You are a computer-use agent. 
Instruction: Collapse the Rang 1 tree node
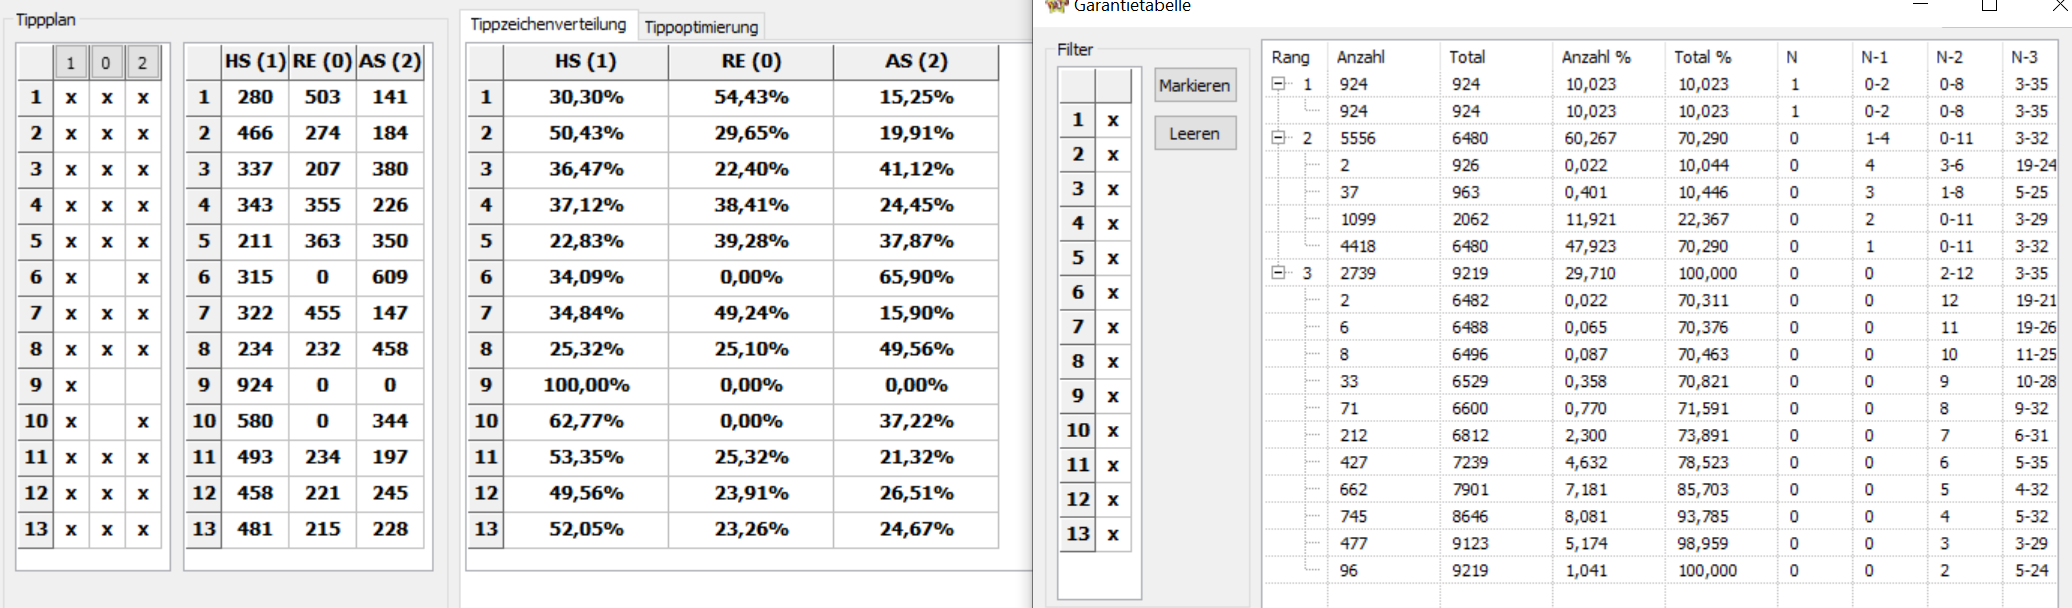click(x=1278, y=84)
